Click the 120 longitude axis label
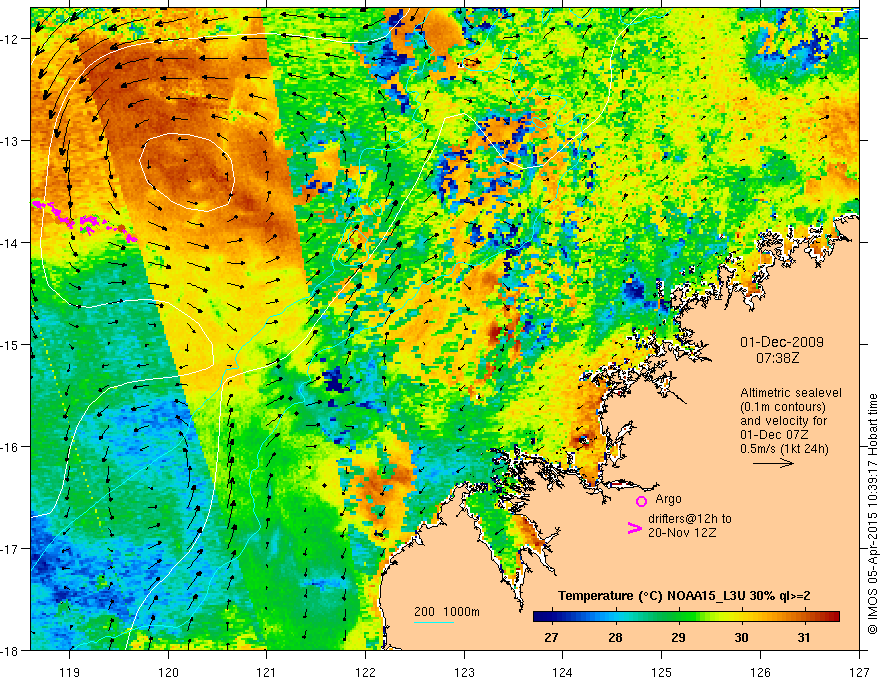This screenshot has height=680, width=880. [x=168, y=672]
